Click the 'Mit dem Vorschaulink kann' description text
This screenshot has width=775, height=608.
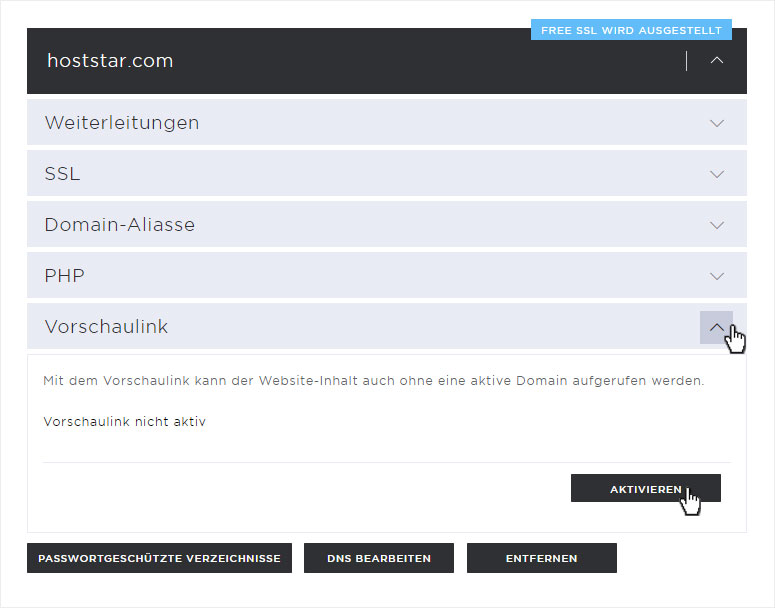click(x=373, y=381)
